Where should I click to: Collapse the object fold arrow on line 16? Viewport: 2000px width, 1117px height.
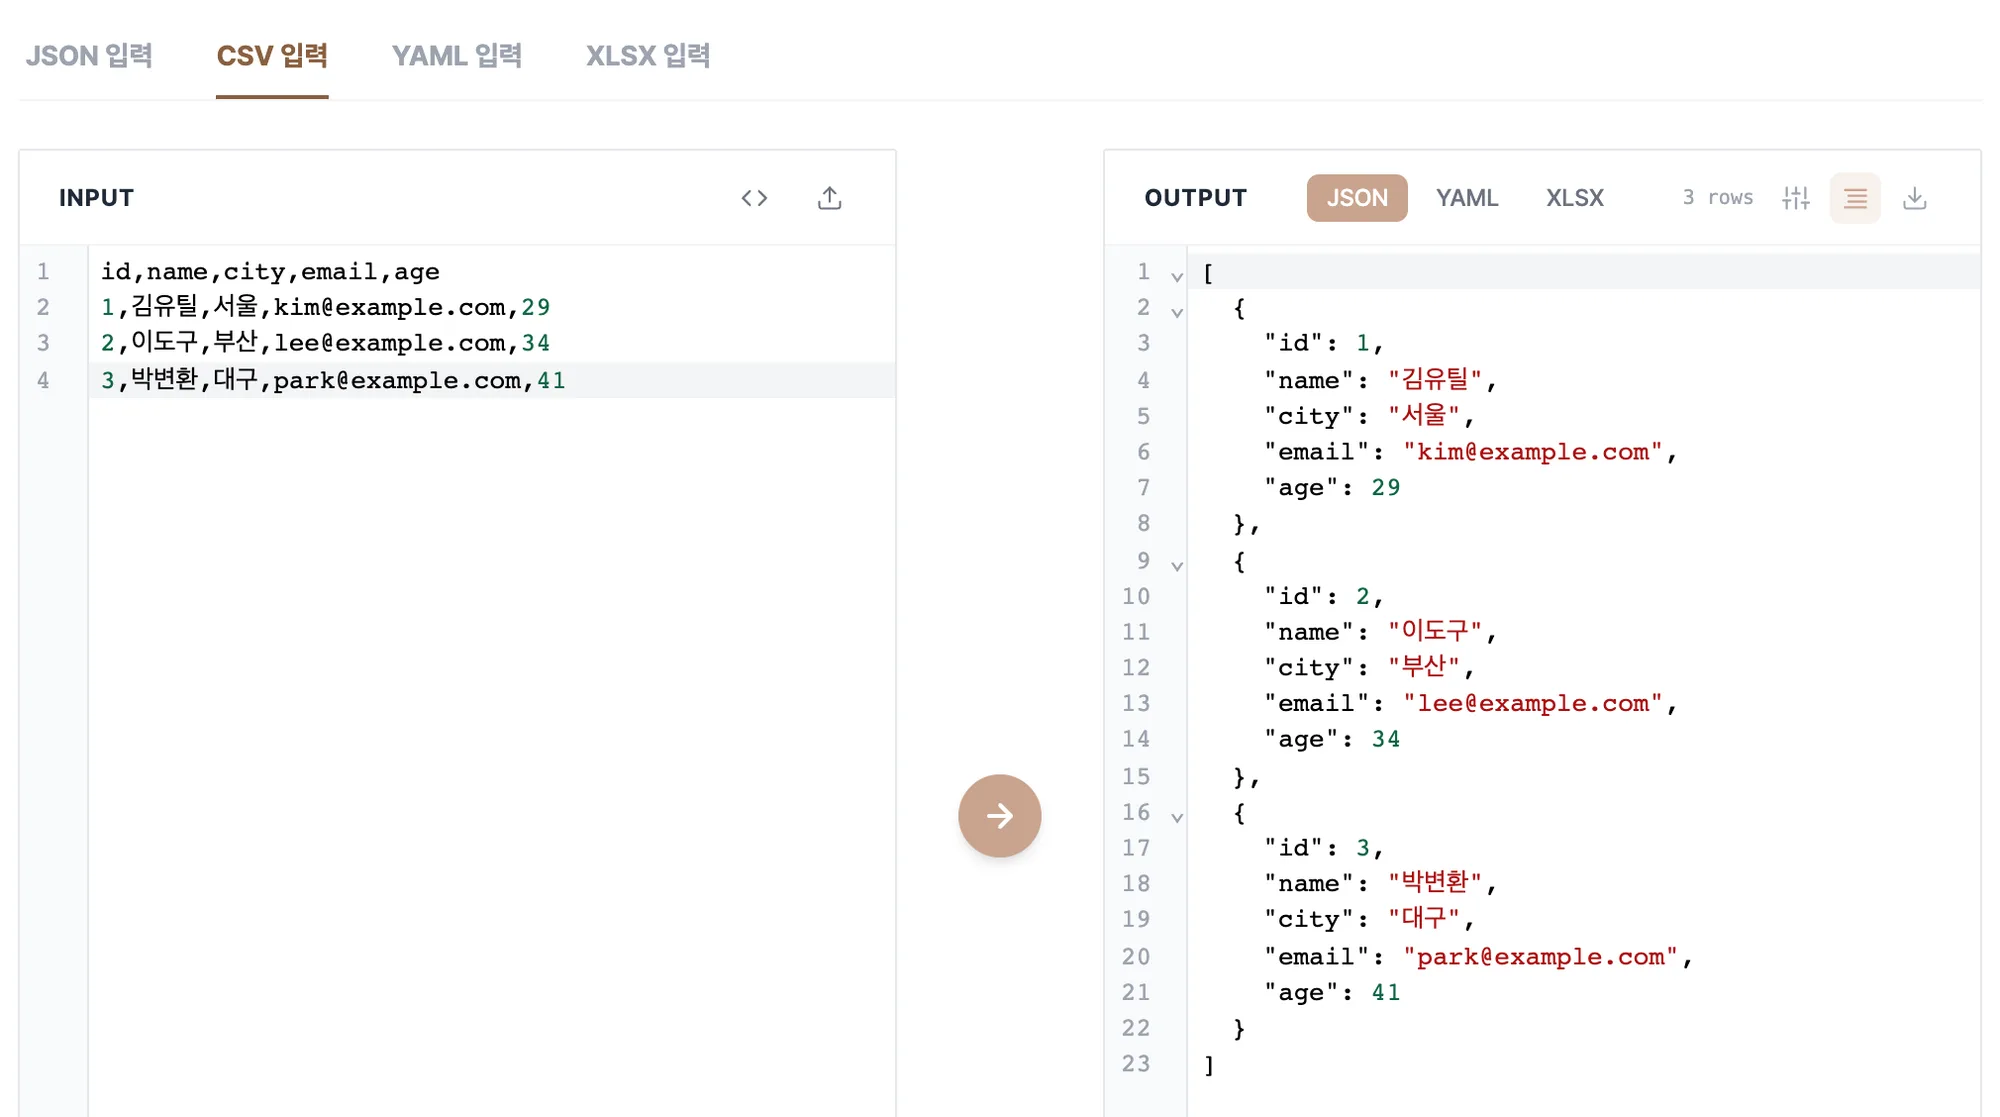coord(1177,818)
